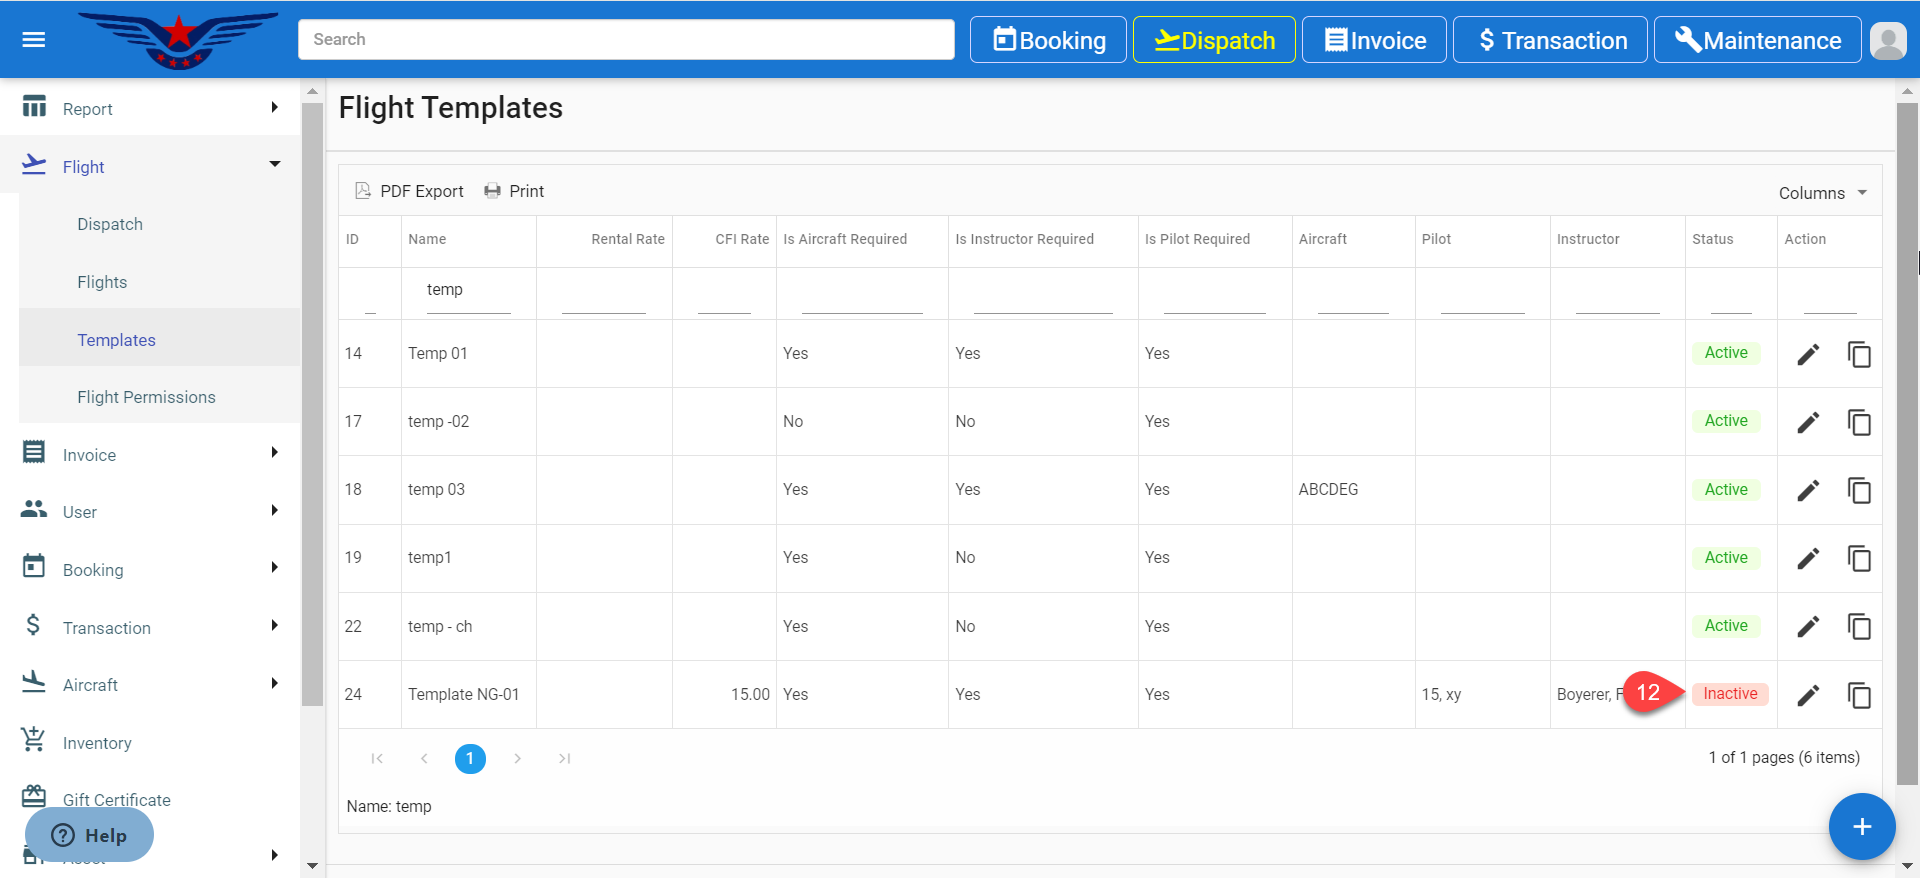Add new template with plus button
Screen dimensions: 1920x878
(x=1861, y=827)
